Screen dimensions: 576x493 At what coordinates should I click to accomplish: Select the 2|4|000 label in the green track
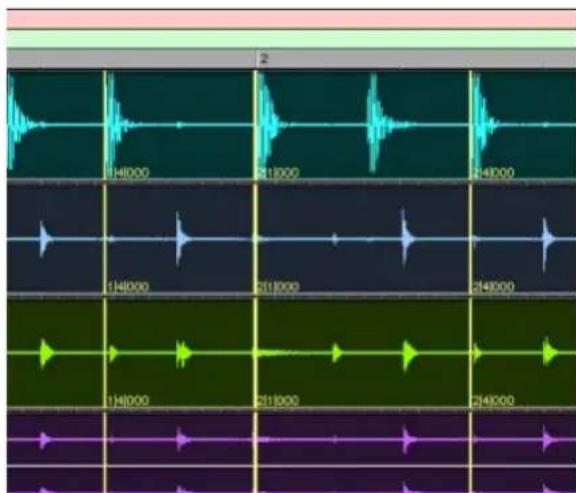coord(493,400)
